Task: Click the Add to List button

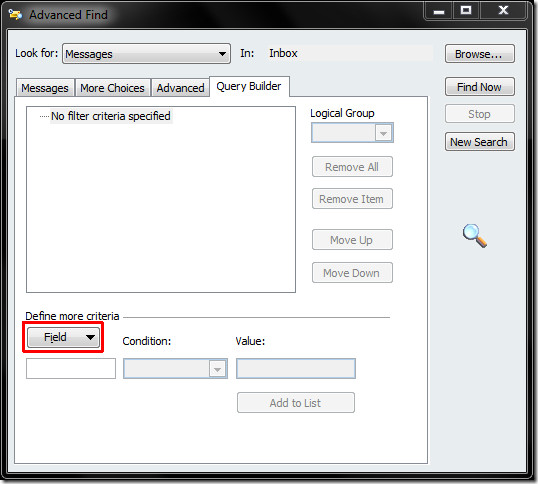Action: (x=296, y=403)
